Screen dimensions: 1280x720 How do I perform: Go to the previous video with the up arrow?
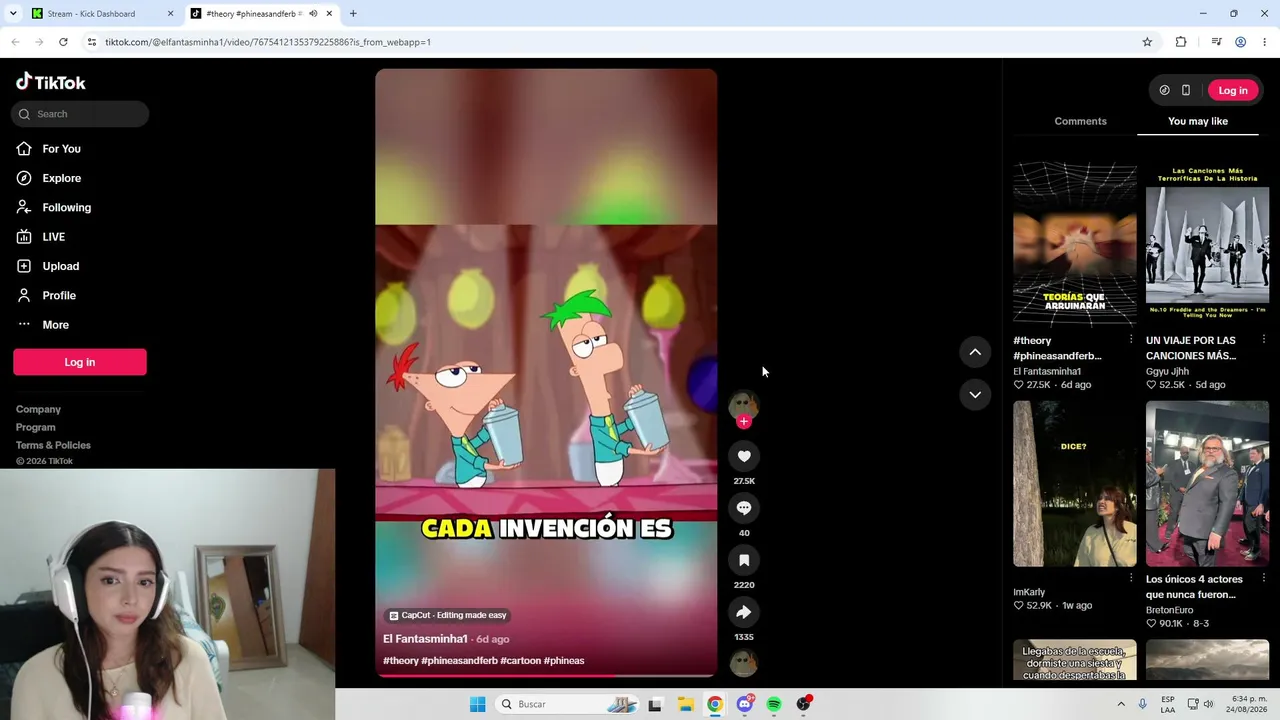pyautogui.click(x=975, y=352)
